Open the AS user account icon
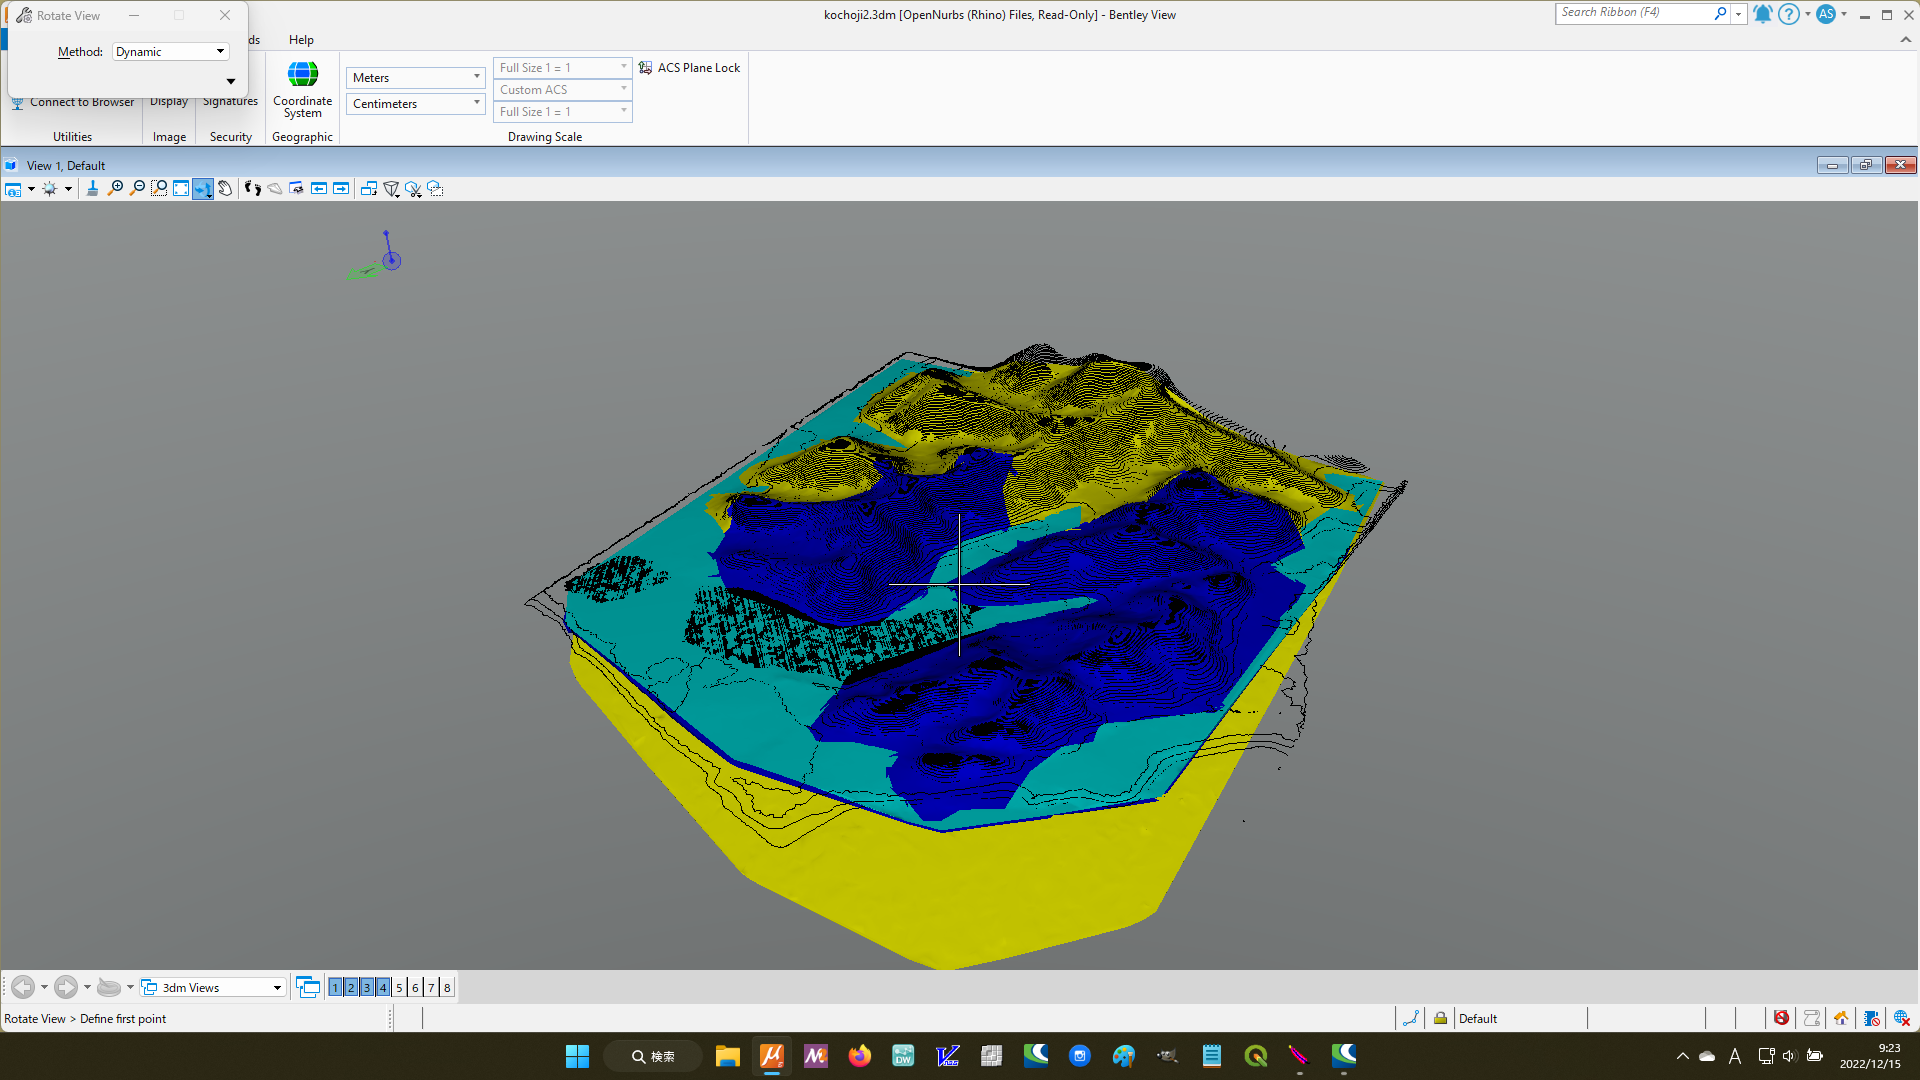Viewport: 1920px width, 1080px height. (x=1826, y=14)
